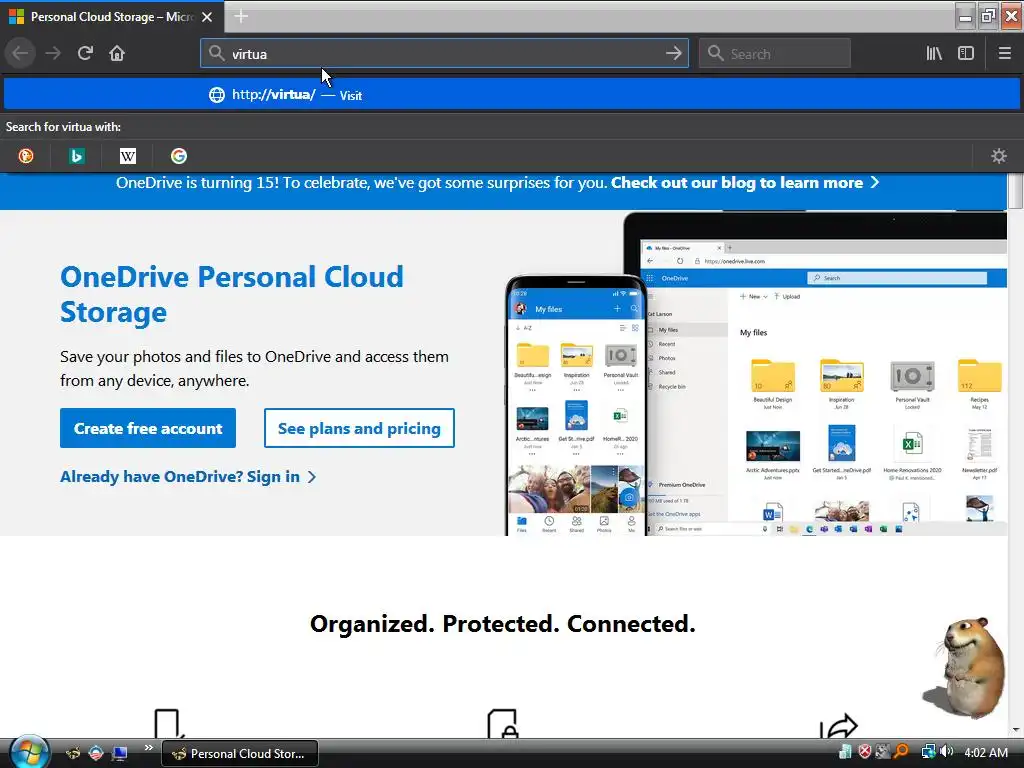Select the Personal Cloud Storage tab

point(111,17)
